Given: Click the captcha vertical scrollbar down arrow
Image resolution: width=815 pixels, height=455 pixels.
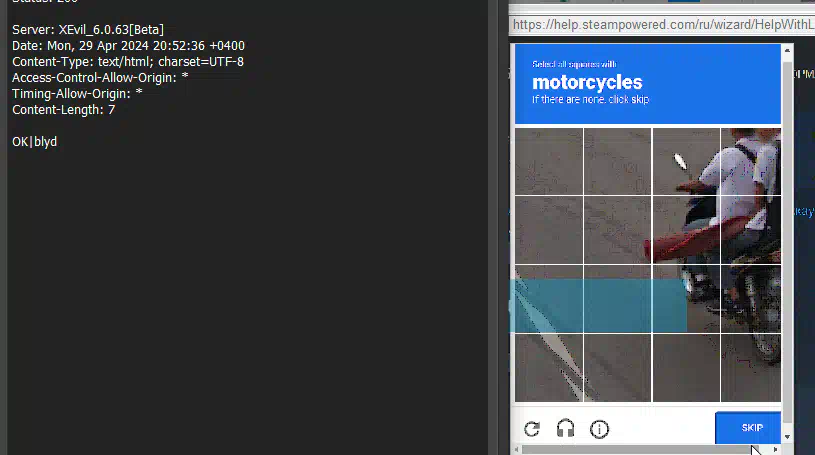Looking at the screenshot, I should 787,437.
